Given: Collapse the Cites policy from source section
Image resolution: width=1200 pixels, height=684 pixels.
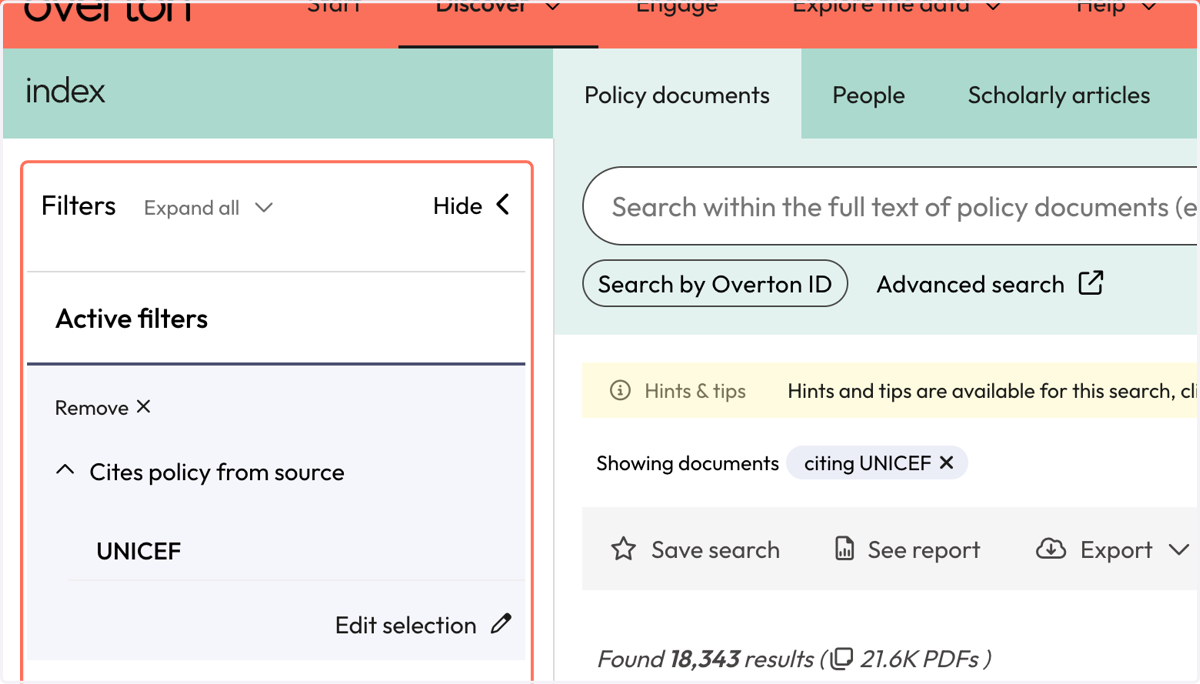Looking at the screenshot, I should [x=65, y=470].
